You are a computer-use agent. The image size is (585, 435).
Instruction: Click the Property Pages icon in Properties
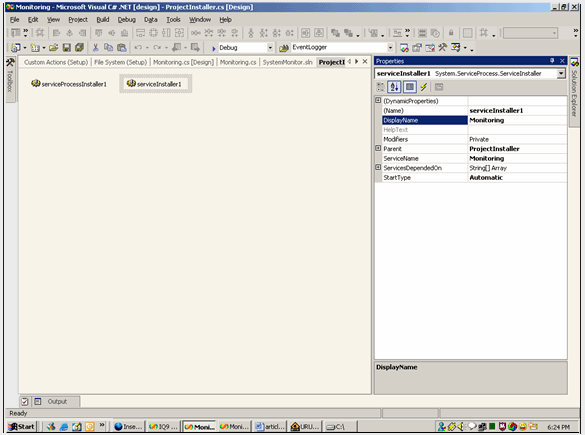pos(439,87)
